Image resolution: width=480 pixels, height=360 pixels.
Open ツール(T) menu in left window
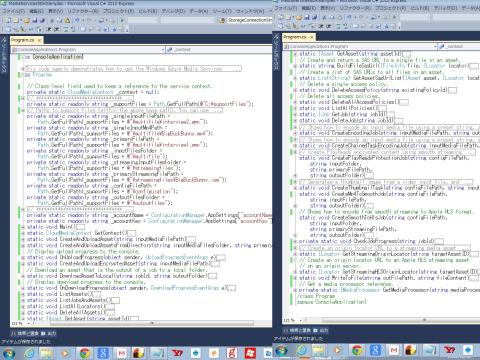coord(222,11)
